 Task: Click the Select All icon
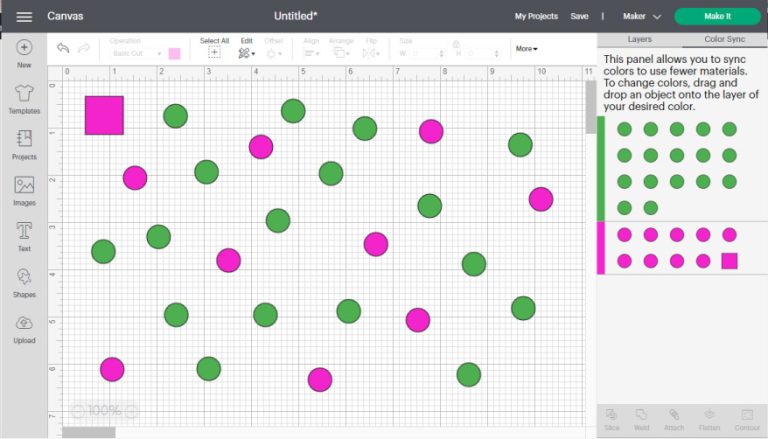[x=214, y=53]
